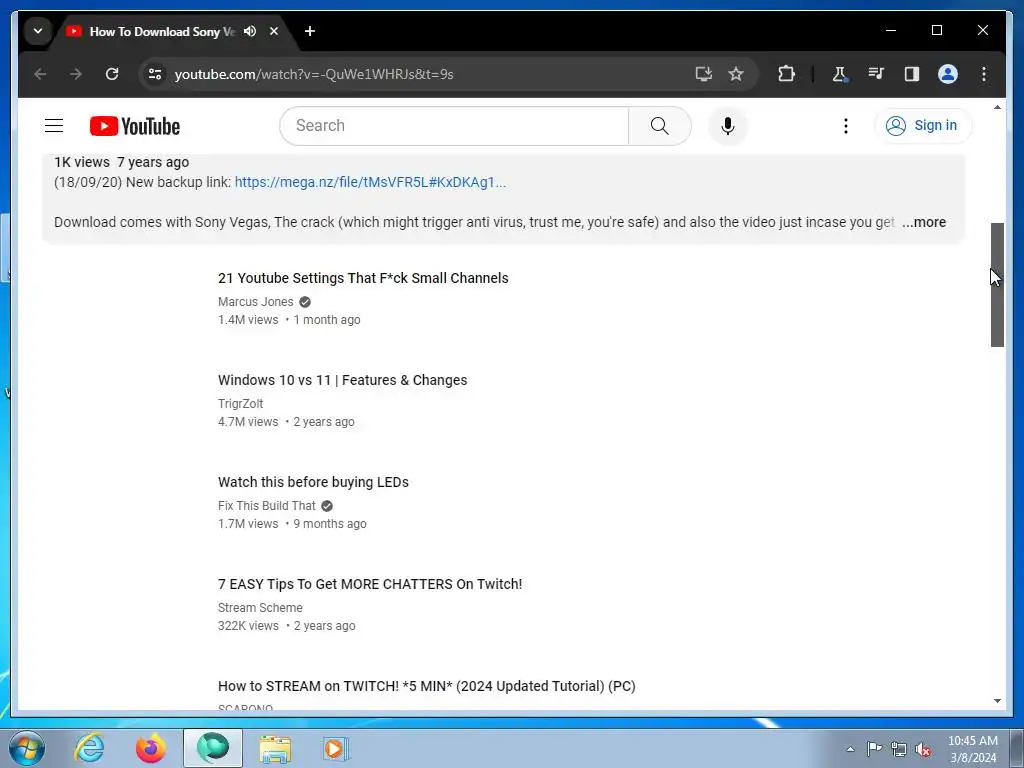Open Windows Explorer folder on taskbar

(275, 748)
